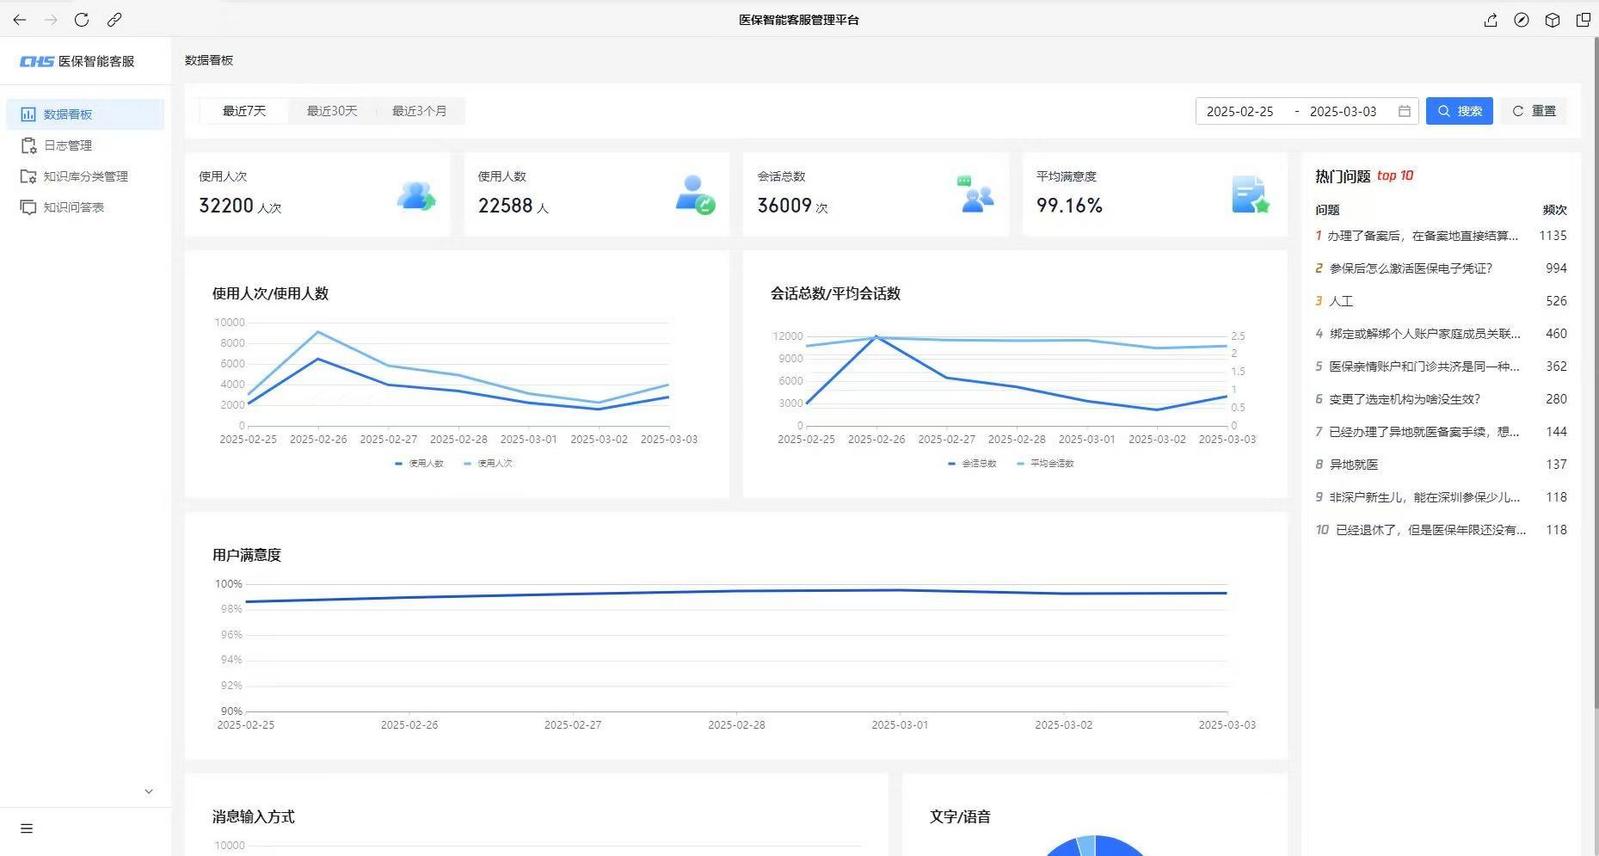Click frequency value 1135
This screenshot has height=856, width=1599.
1553,236
